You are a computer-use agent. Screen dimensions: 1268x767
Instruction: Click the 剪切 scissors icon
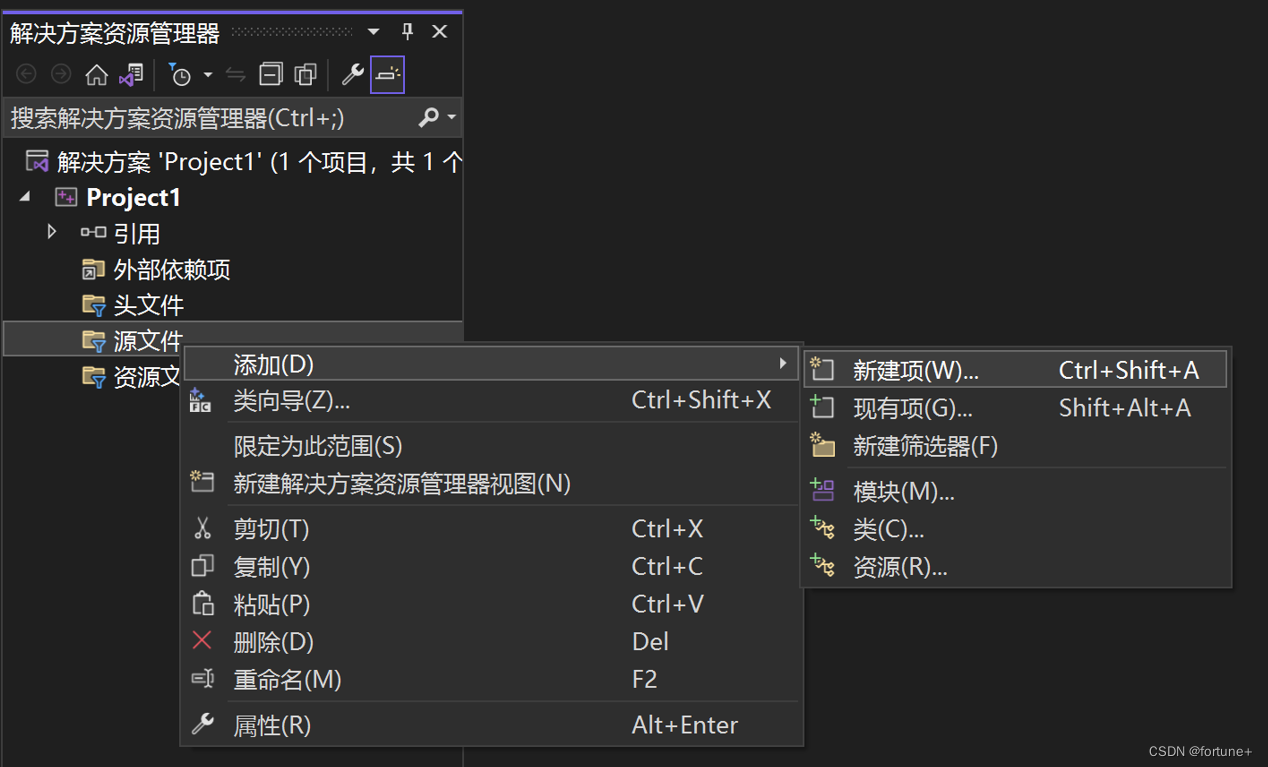pos(203,529)
